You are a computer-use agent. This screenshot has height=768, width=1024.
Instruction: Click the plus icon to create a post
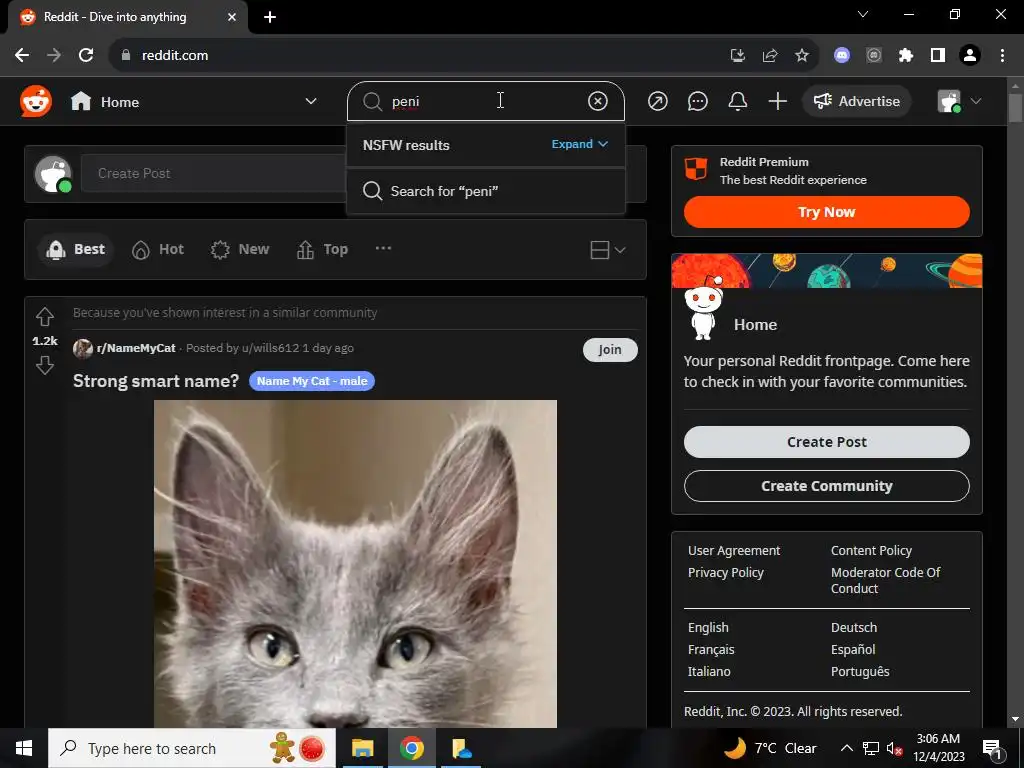coord(778,101)
